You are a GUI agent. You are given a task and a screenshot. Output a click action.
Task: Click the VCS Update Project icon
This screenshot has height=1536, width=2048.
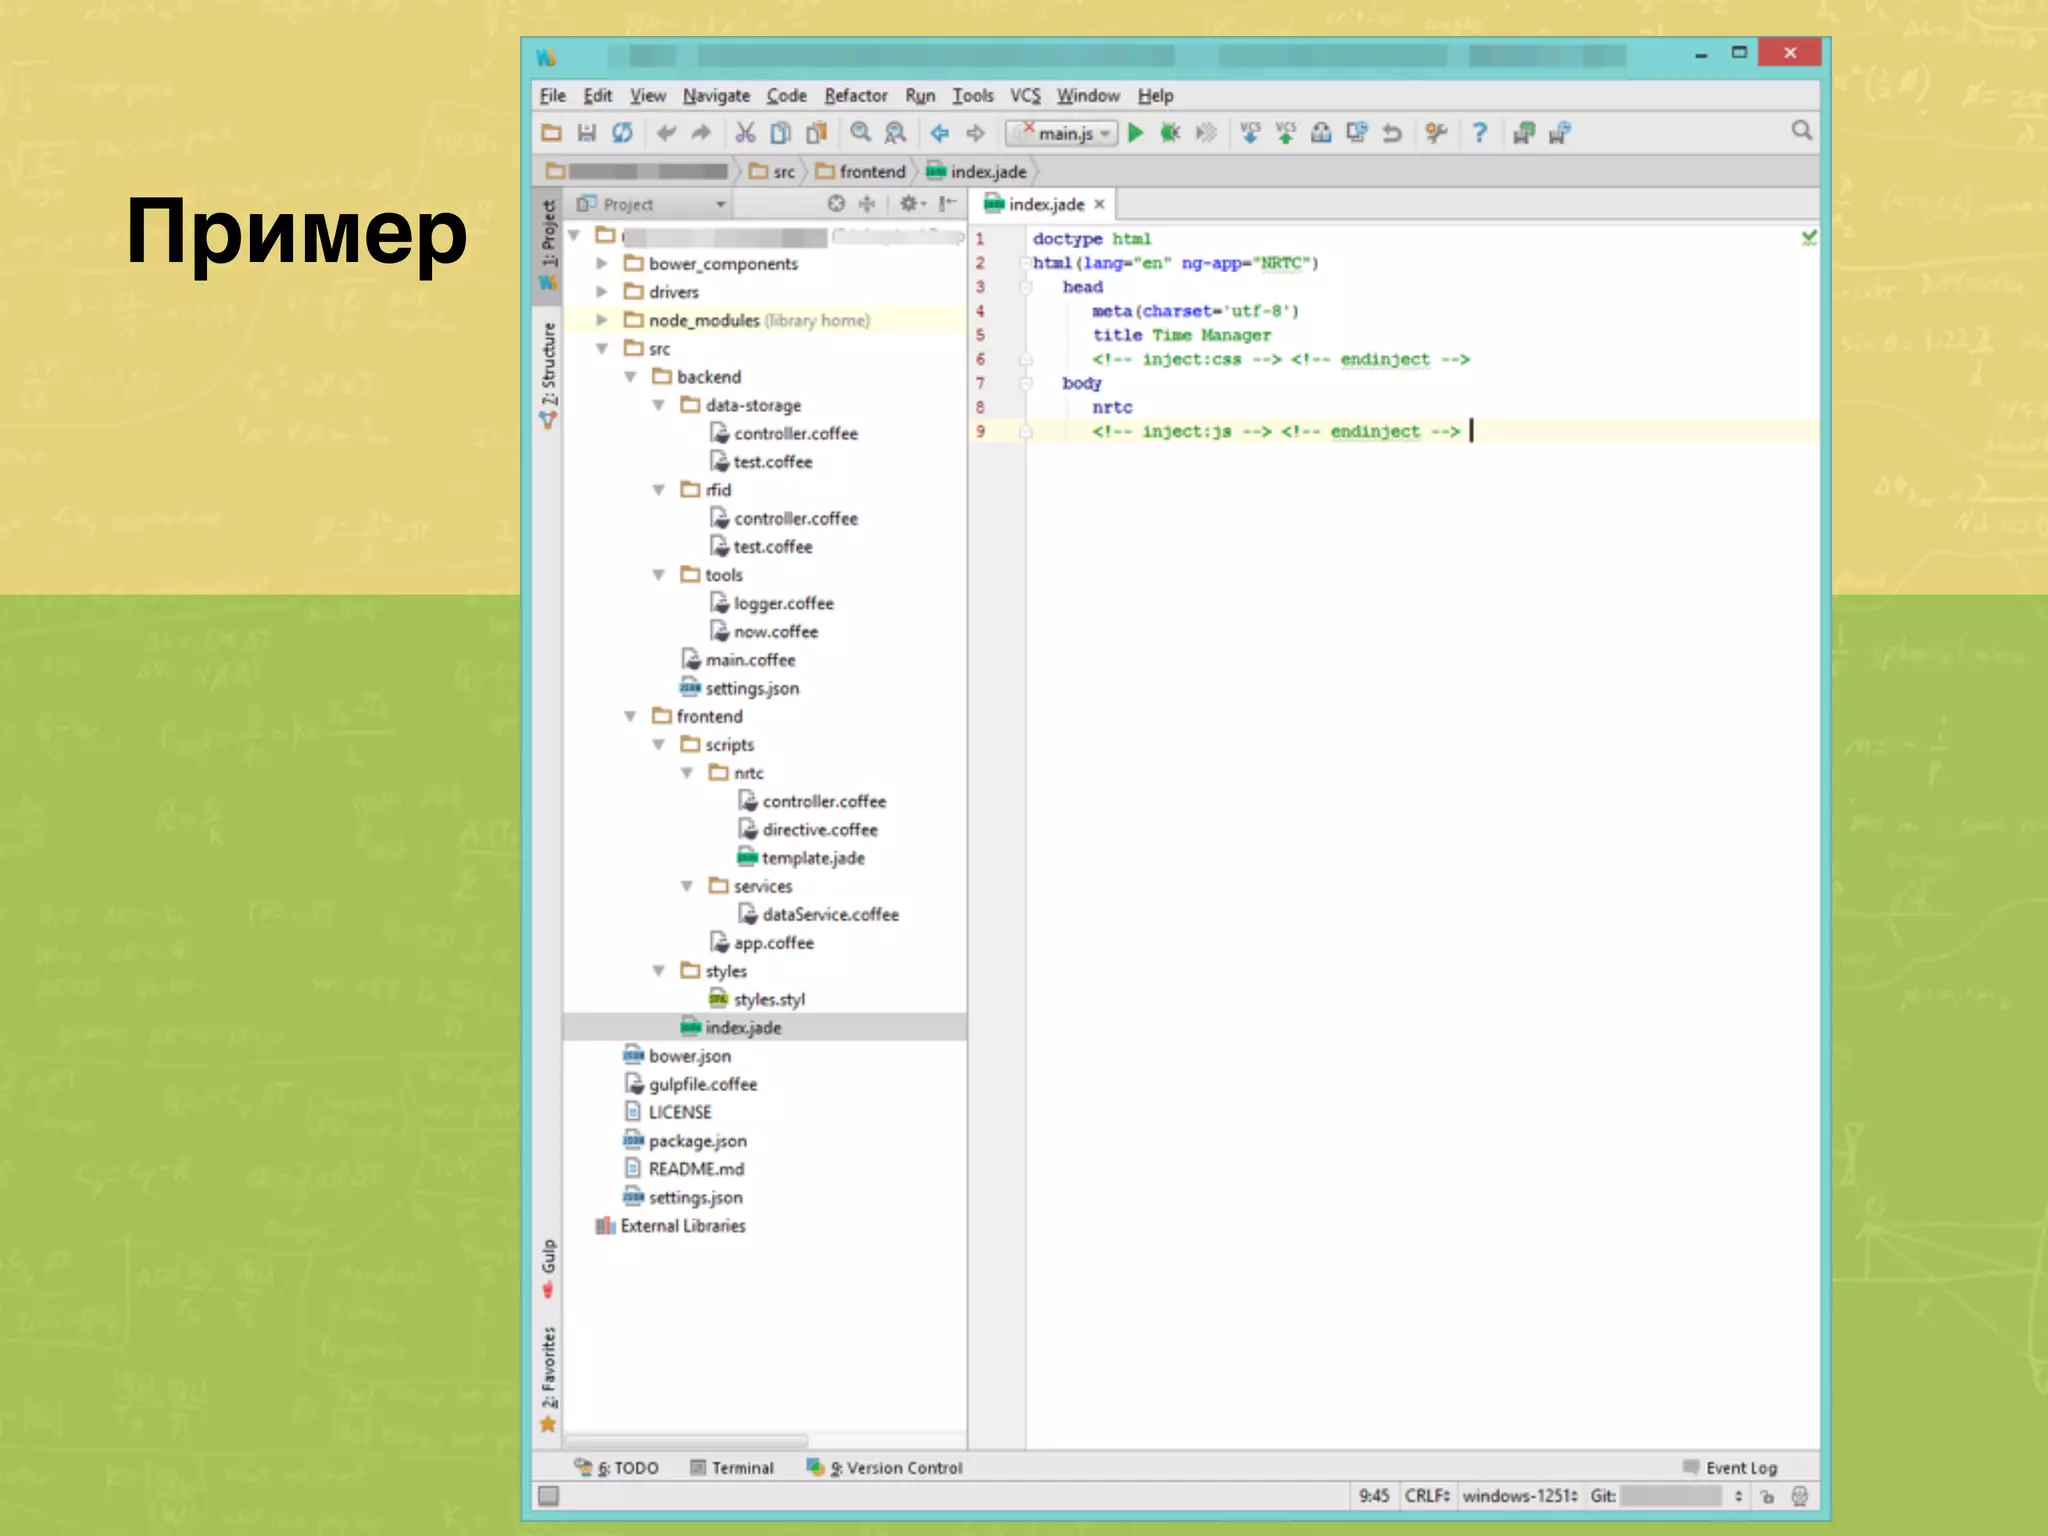pyautogui.click(x=1250, y=132)
